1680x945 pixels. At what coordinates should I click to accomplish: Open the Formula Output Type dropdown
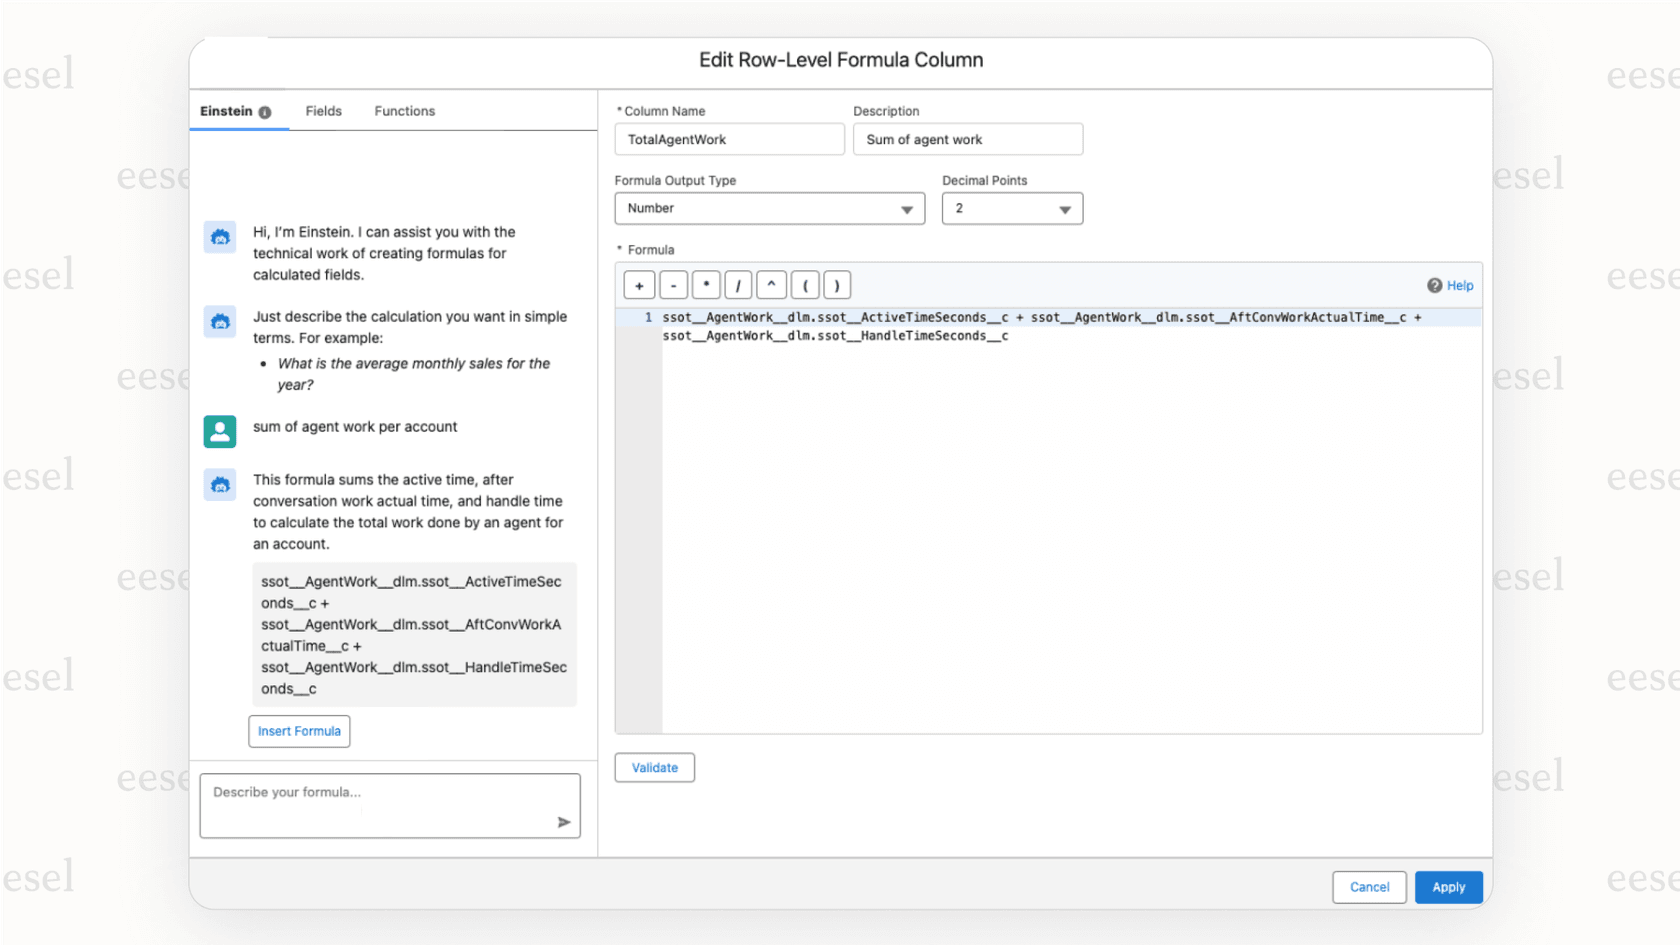click(x=770, y=208)
